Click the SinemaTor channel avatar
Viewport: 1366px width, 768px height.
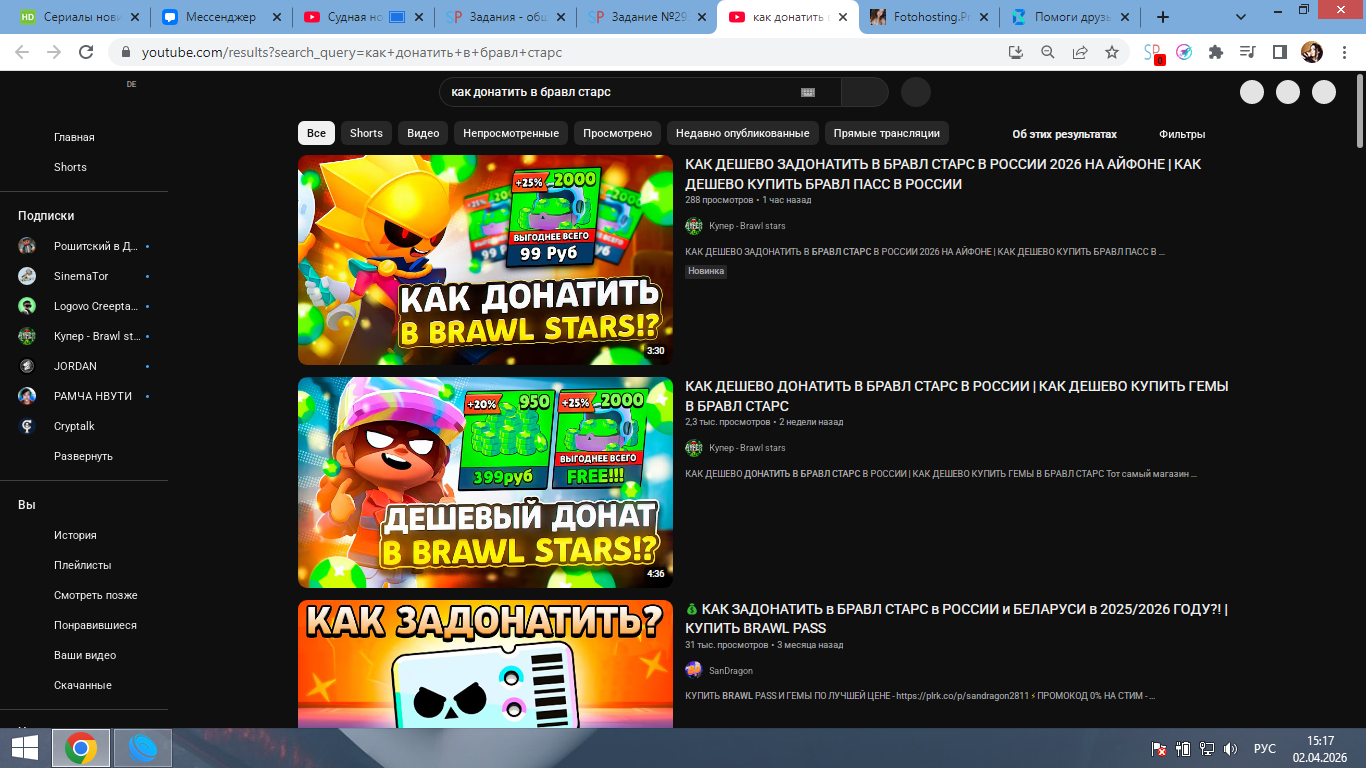pos(27,276)
